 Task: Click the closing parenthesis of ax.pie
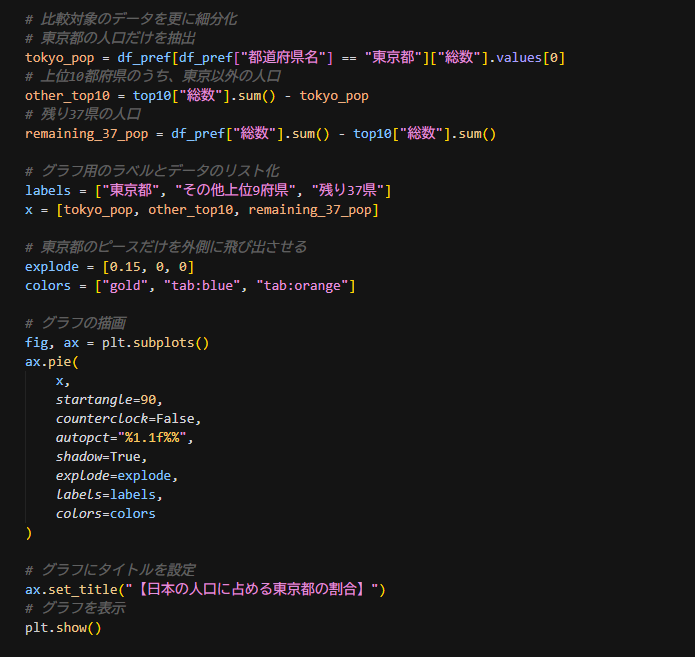[x=29, y=533]
